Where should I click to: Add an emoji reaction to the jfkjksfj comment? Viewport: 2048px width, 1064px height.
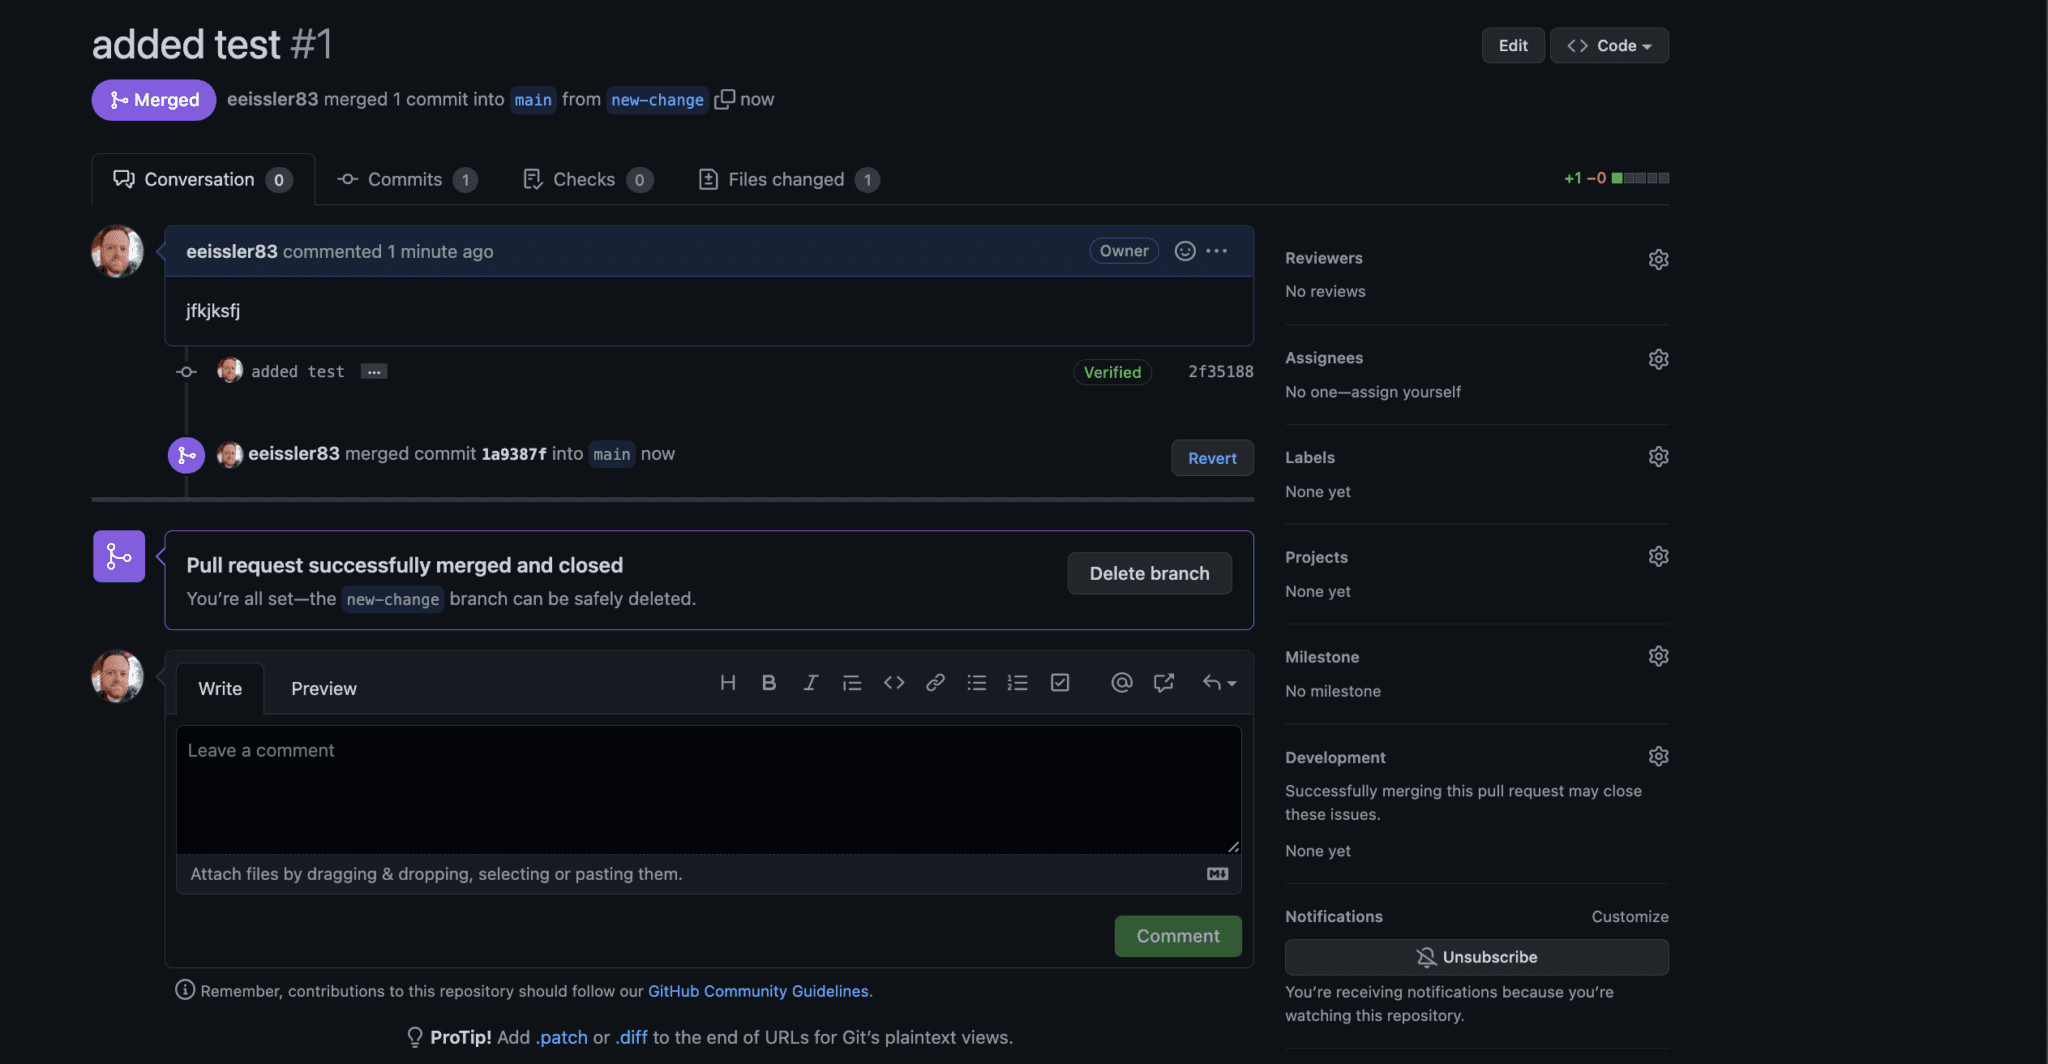point(1185,251)
